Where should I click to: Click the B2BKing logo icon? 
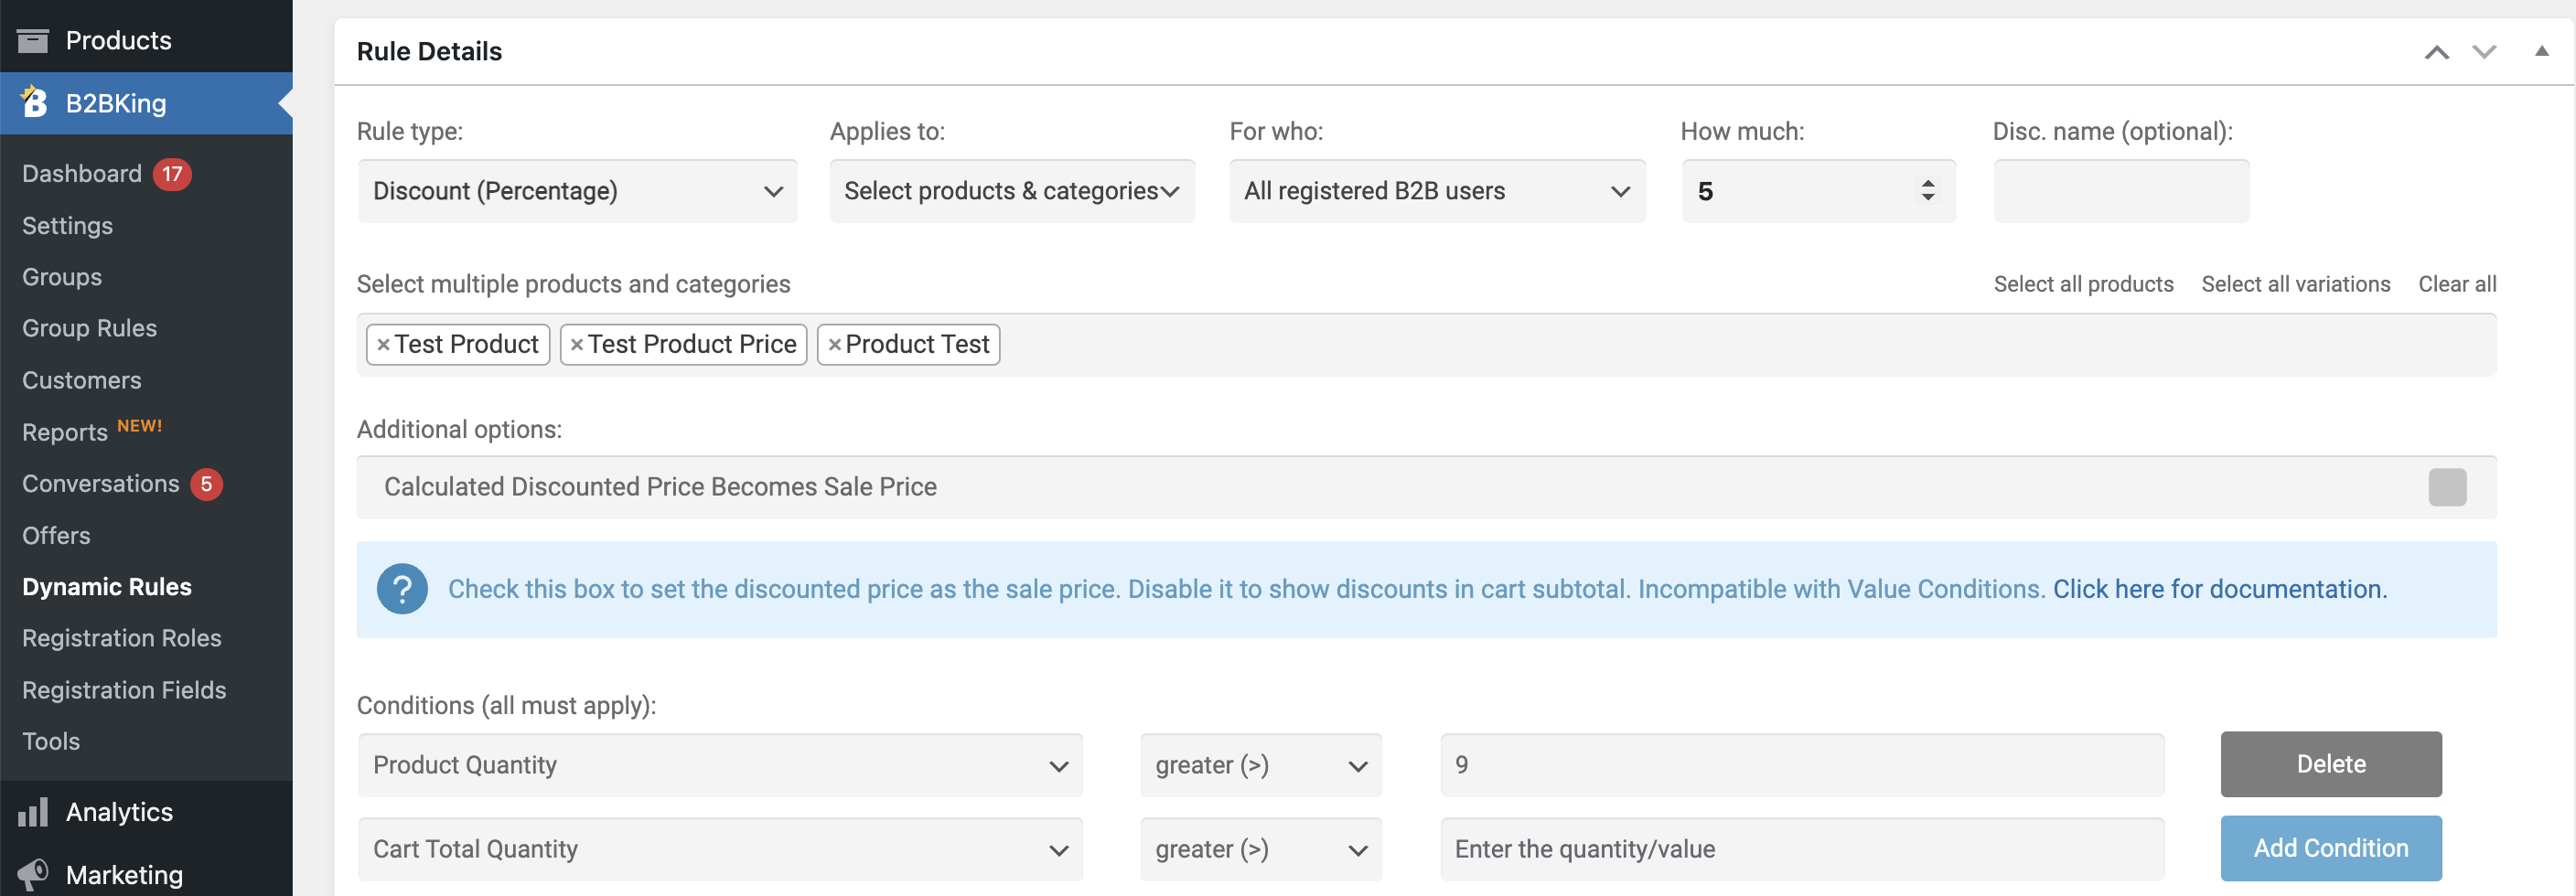[34, 102]
